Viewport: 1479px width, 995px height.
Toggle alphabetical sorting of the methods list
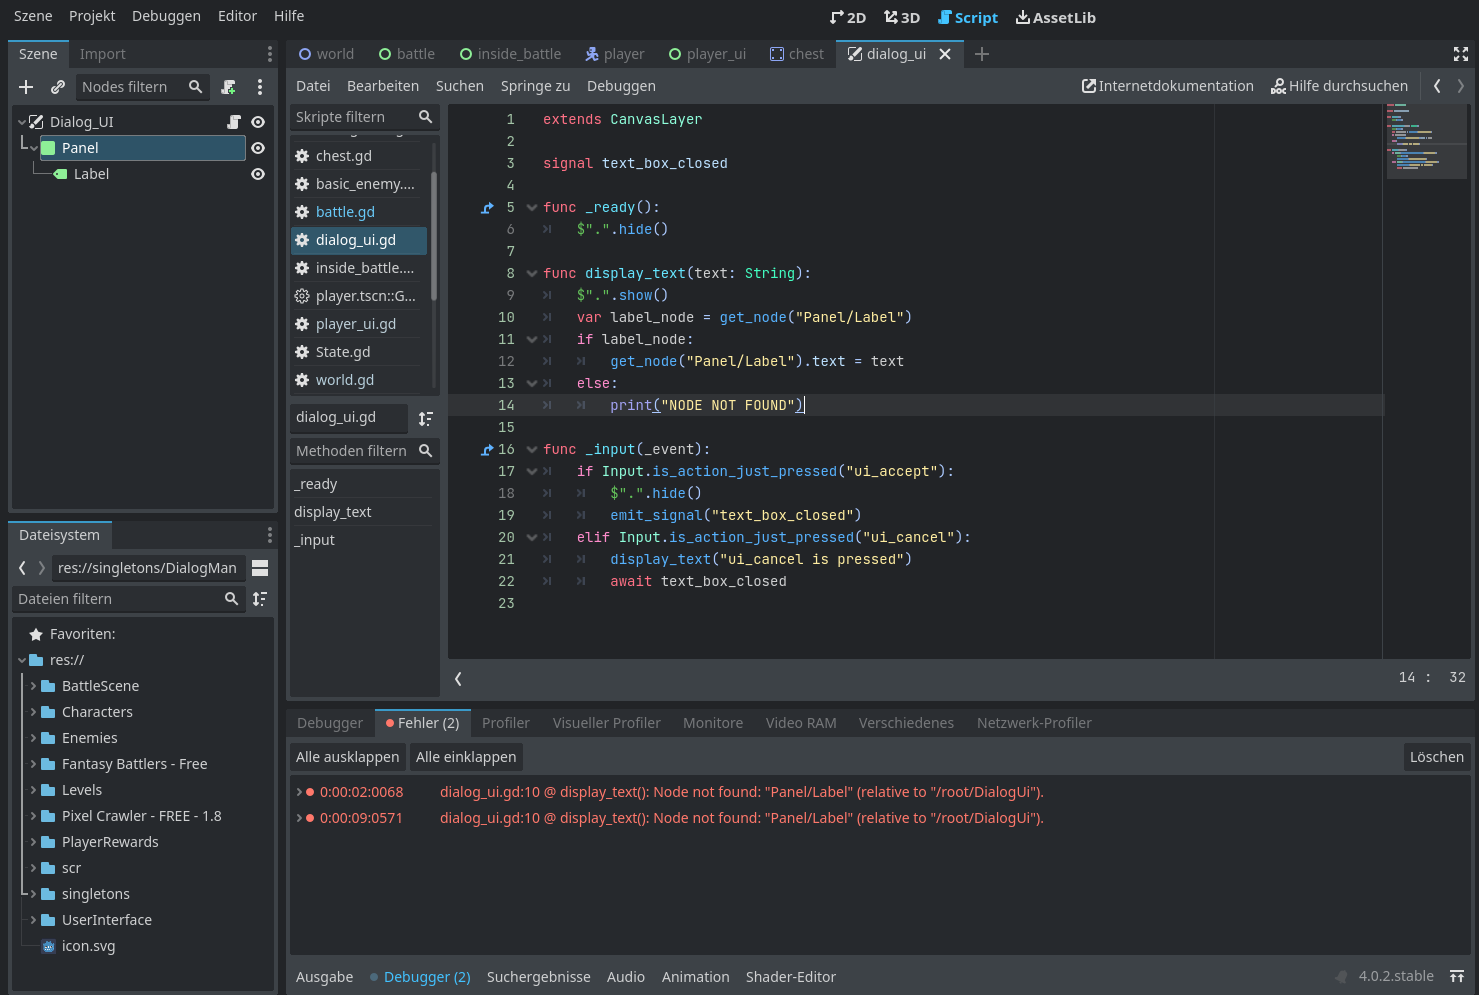click(x=426, y=418)
